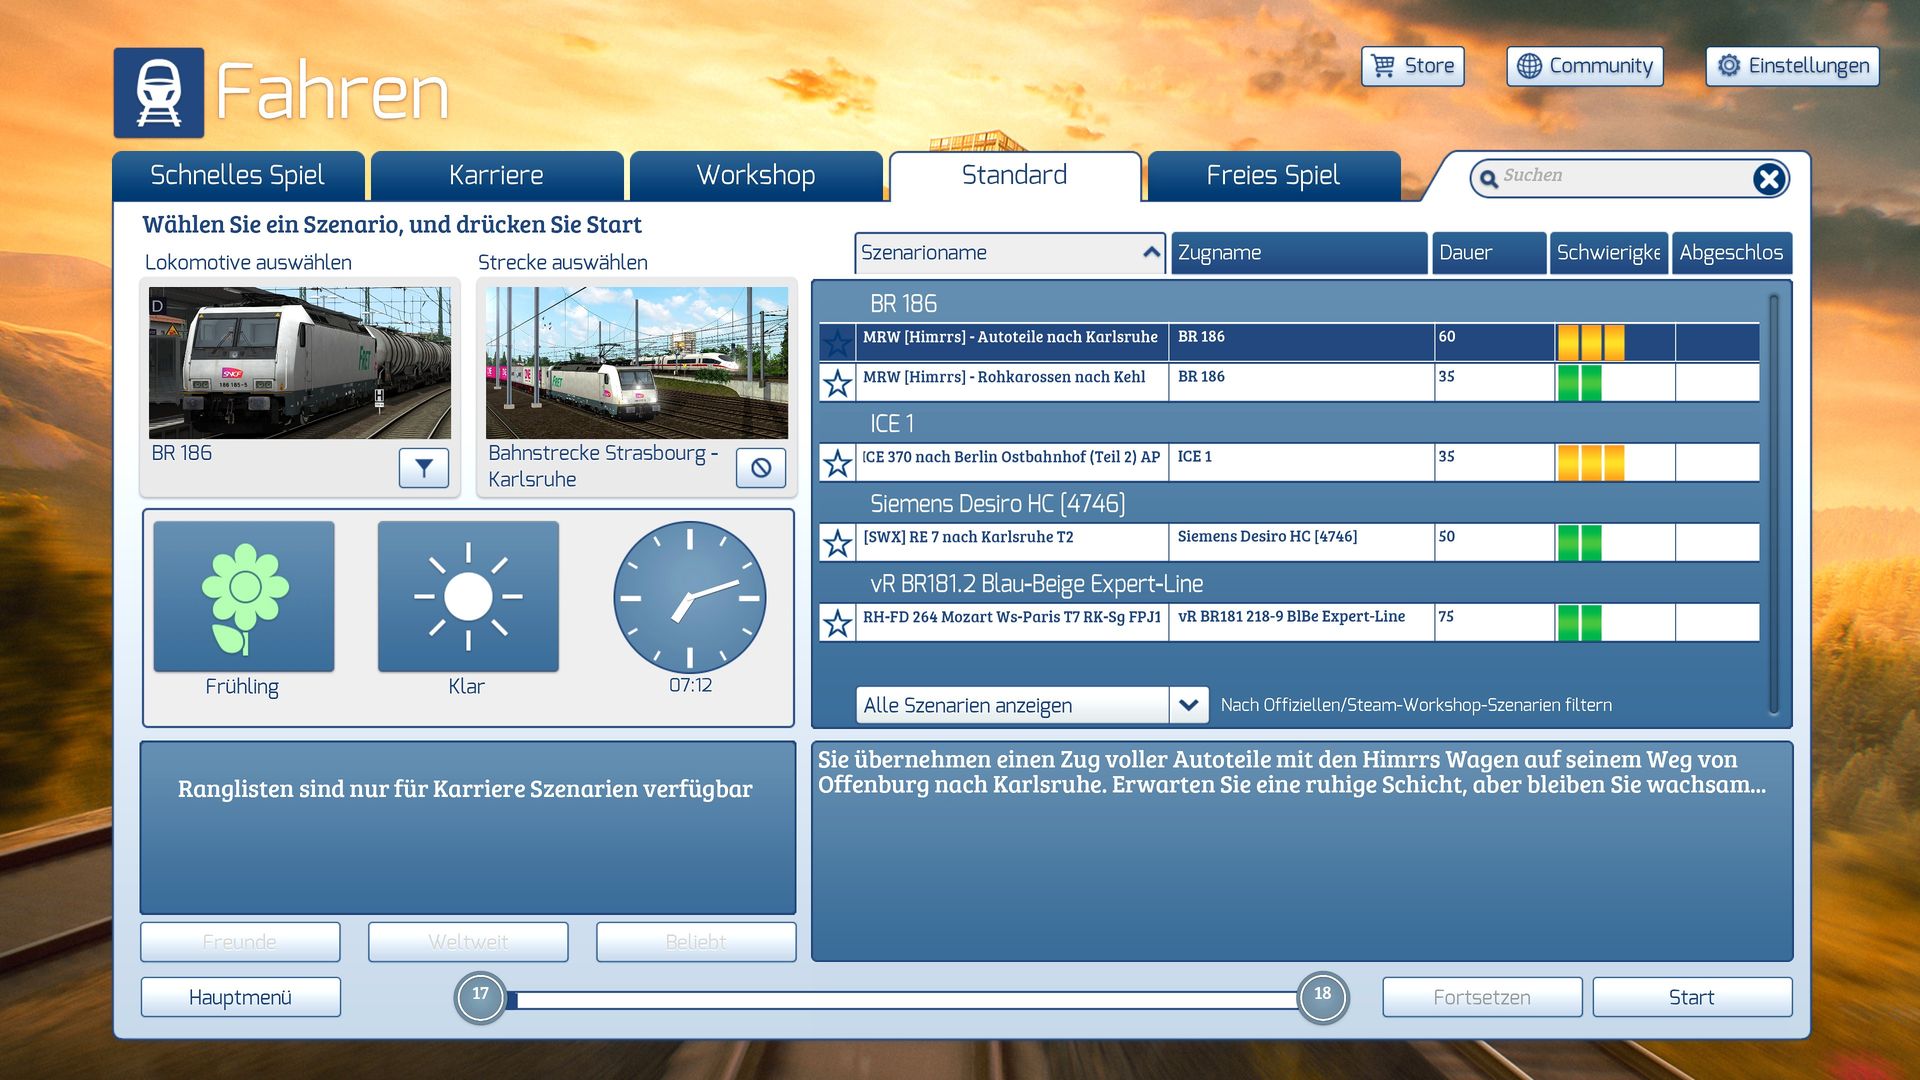Click the Klar weather sun icon
Screen dimensions: 1920x1080
tap(468, 597)
